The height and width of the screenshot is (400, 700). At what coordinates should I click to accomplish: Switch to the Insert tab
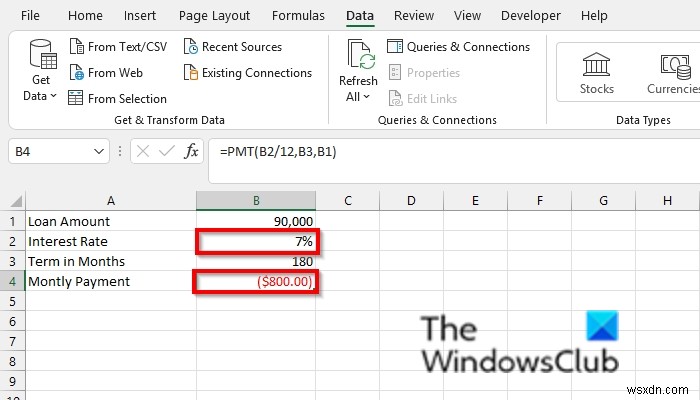pos(140,16)
